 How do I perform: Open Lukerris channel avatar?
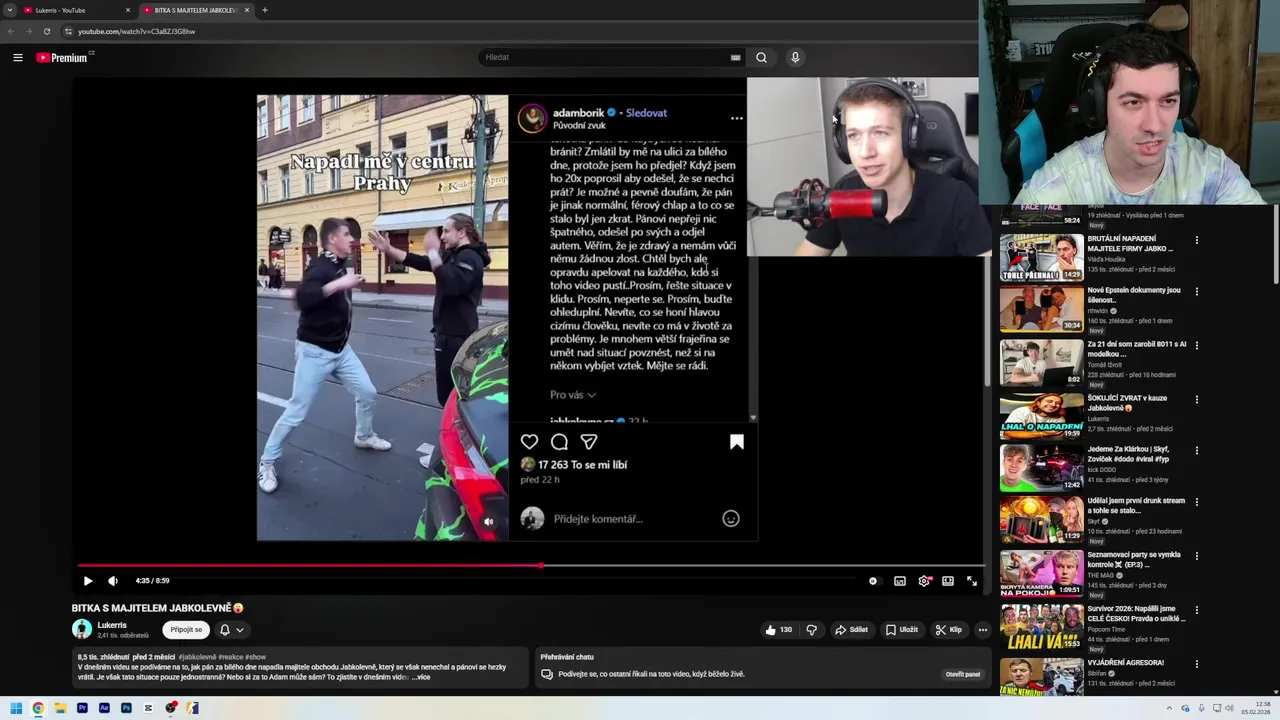82,630
